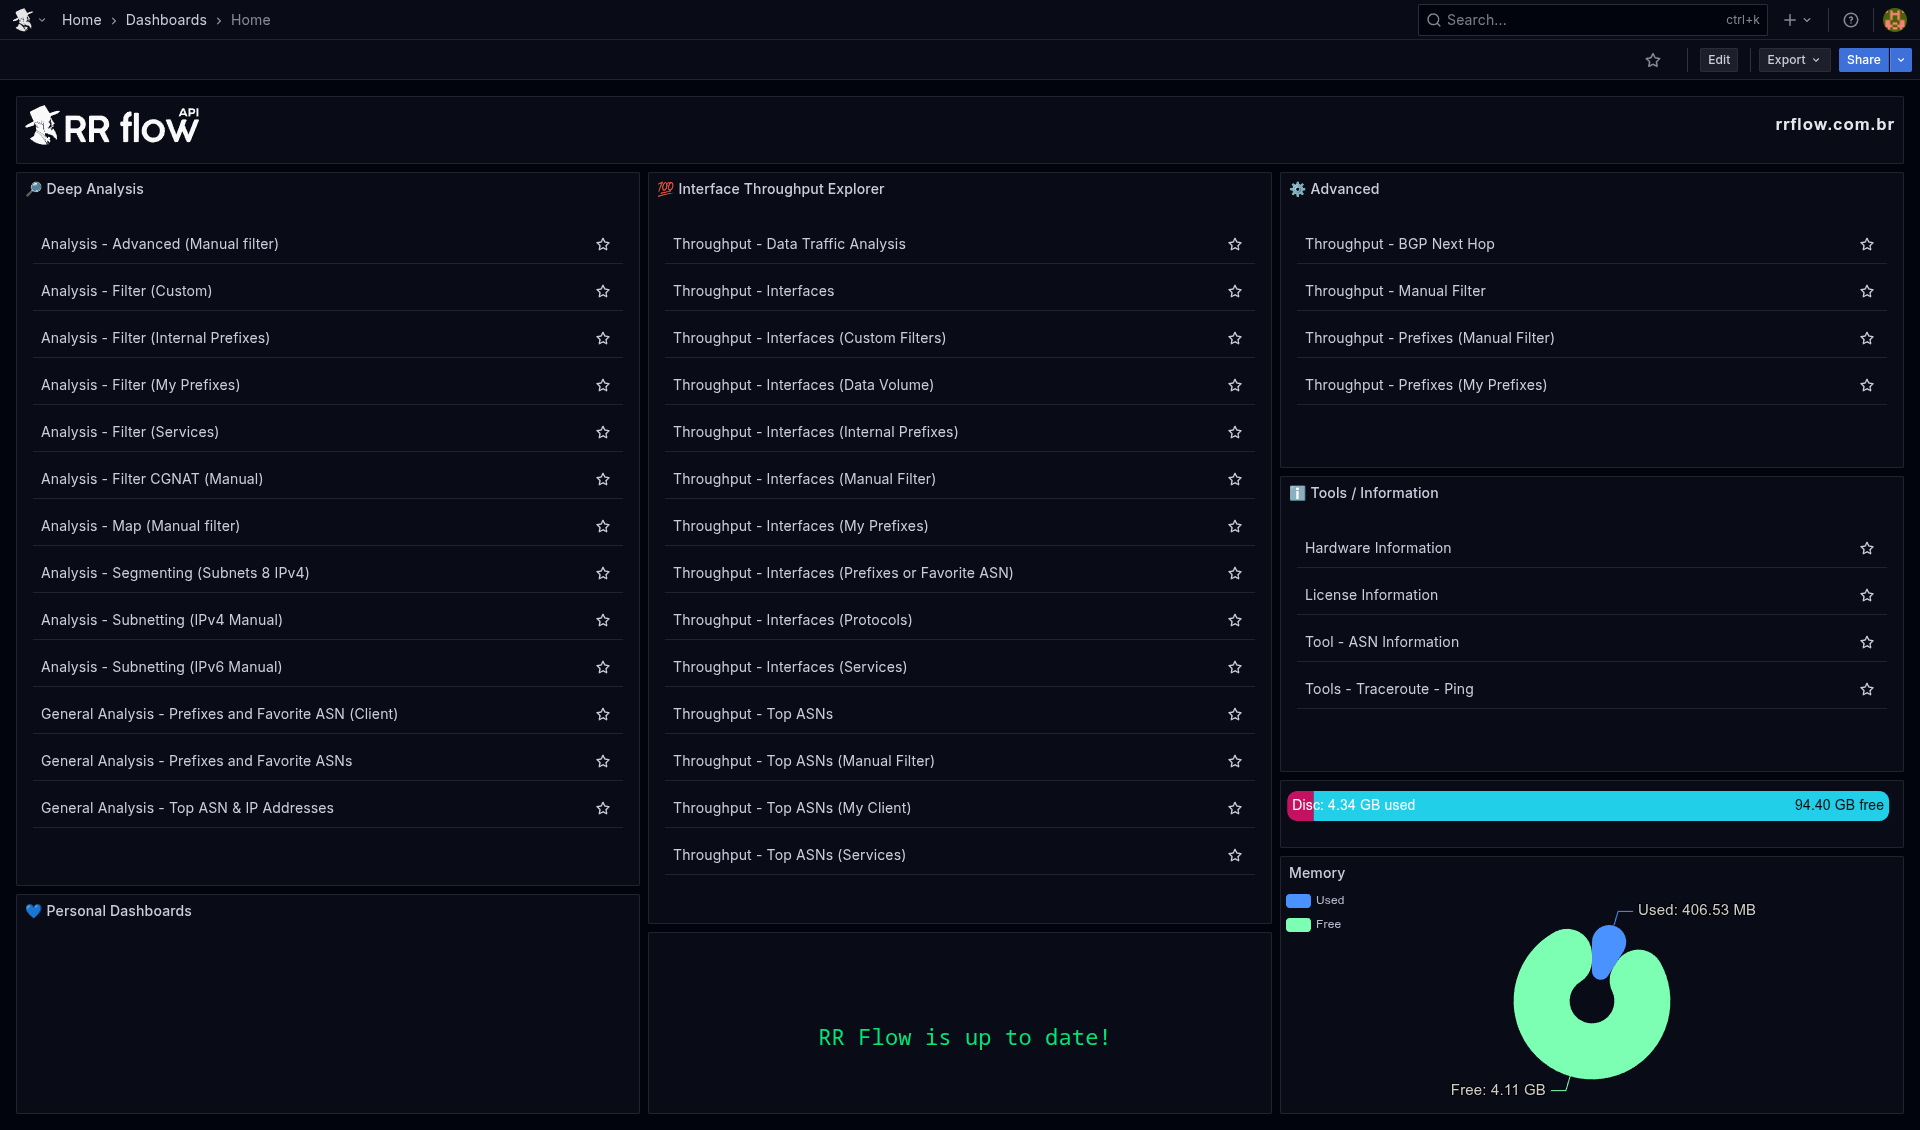
Task: Star Throughput - Data Traffic Analysis
Action: (1235, 244)
